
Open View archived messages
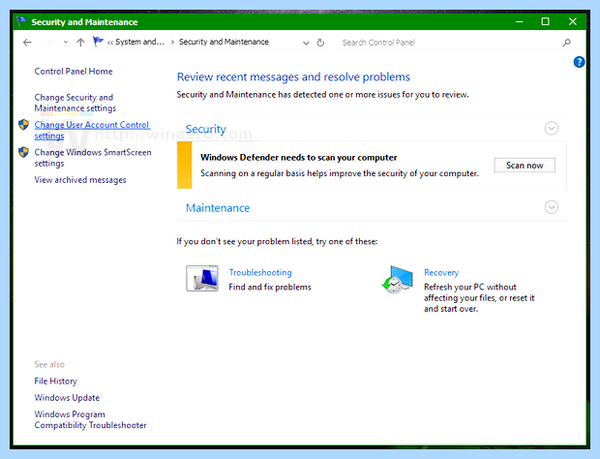click(80, 180)
